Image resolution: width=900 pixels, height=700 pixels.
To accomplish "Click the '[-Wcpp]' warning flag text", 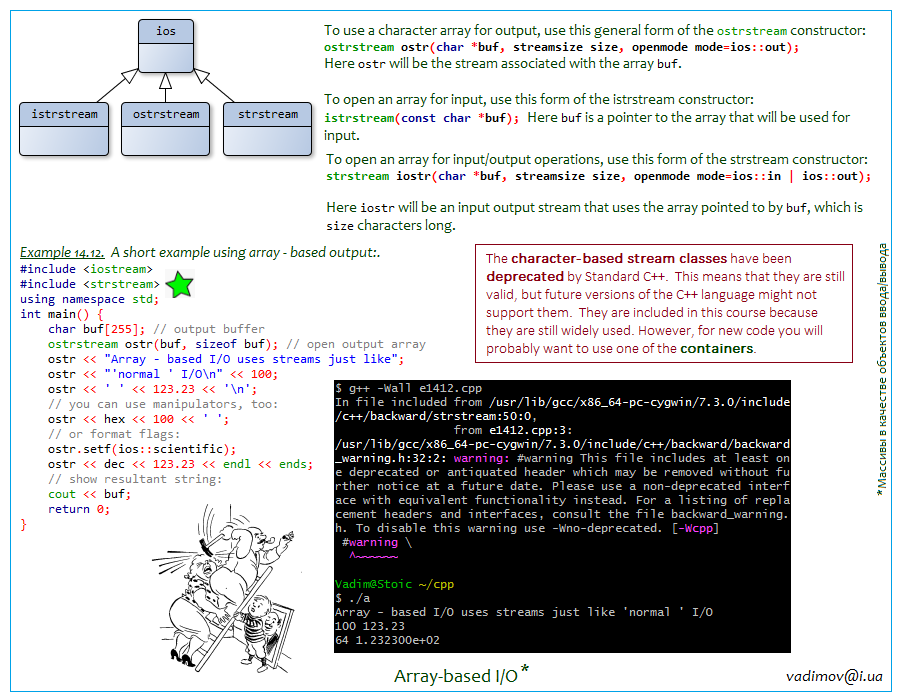I will point(695,528).
